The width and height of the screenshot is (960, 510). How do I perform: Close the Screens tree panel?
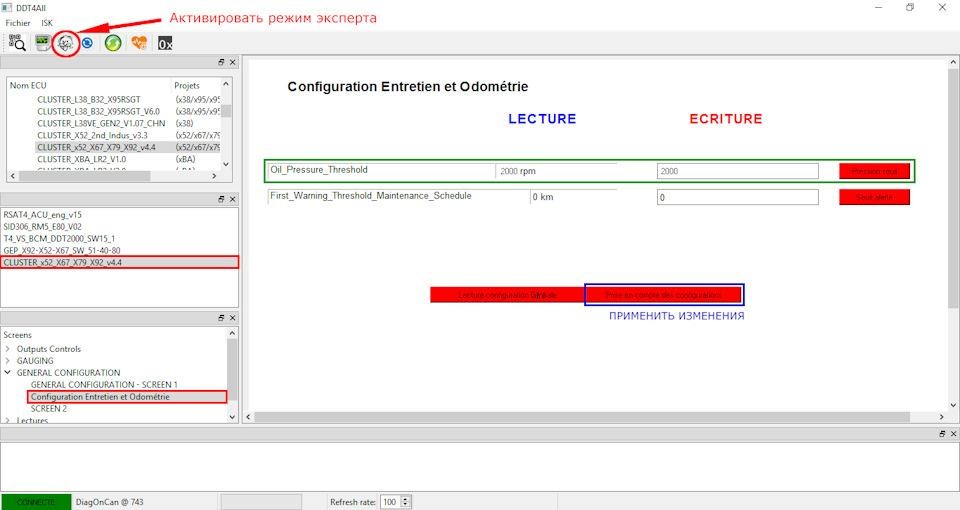[233, 318]
